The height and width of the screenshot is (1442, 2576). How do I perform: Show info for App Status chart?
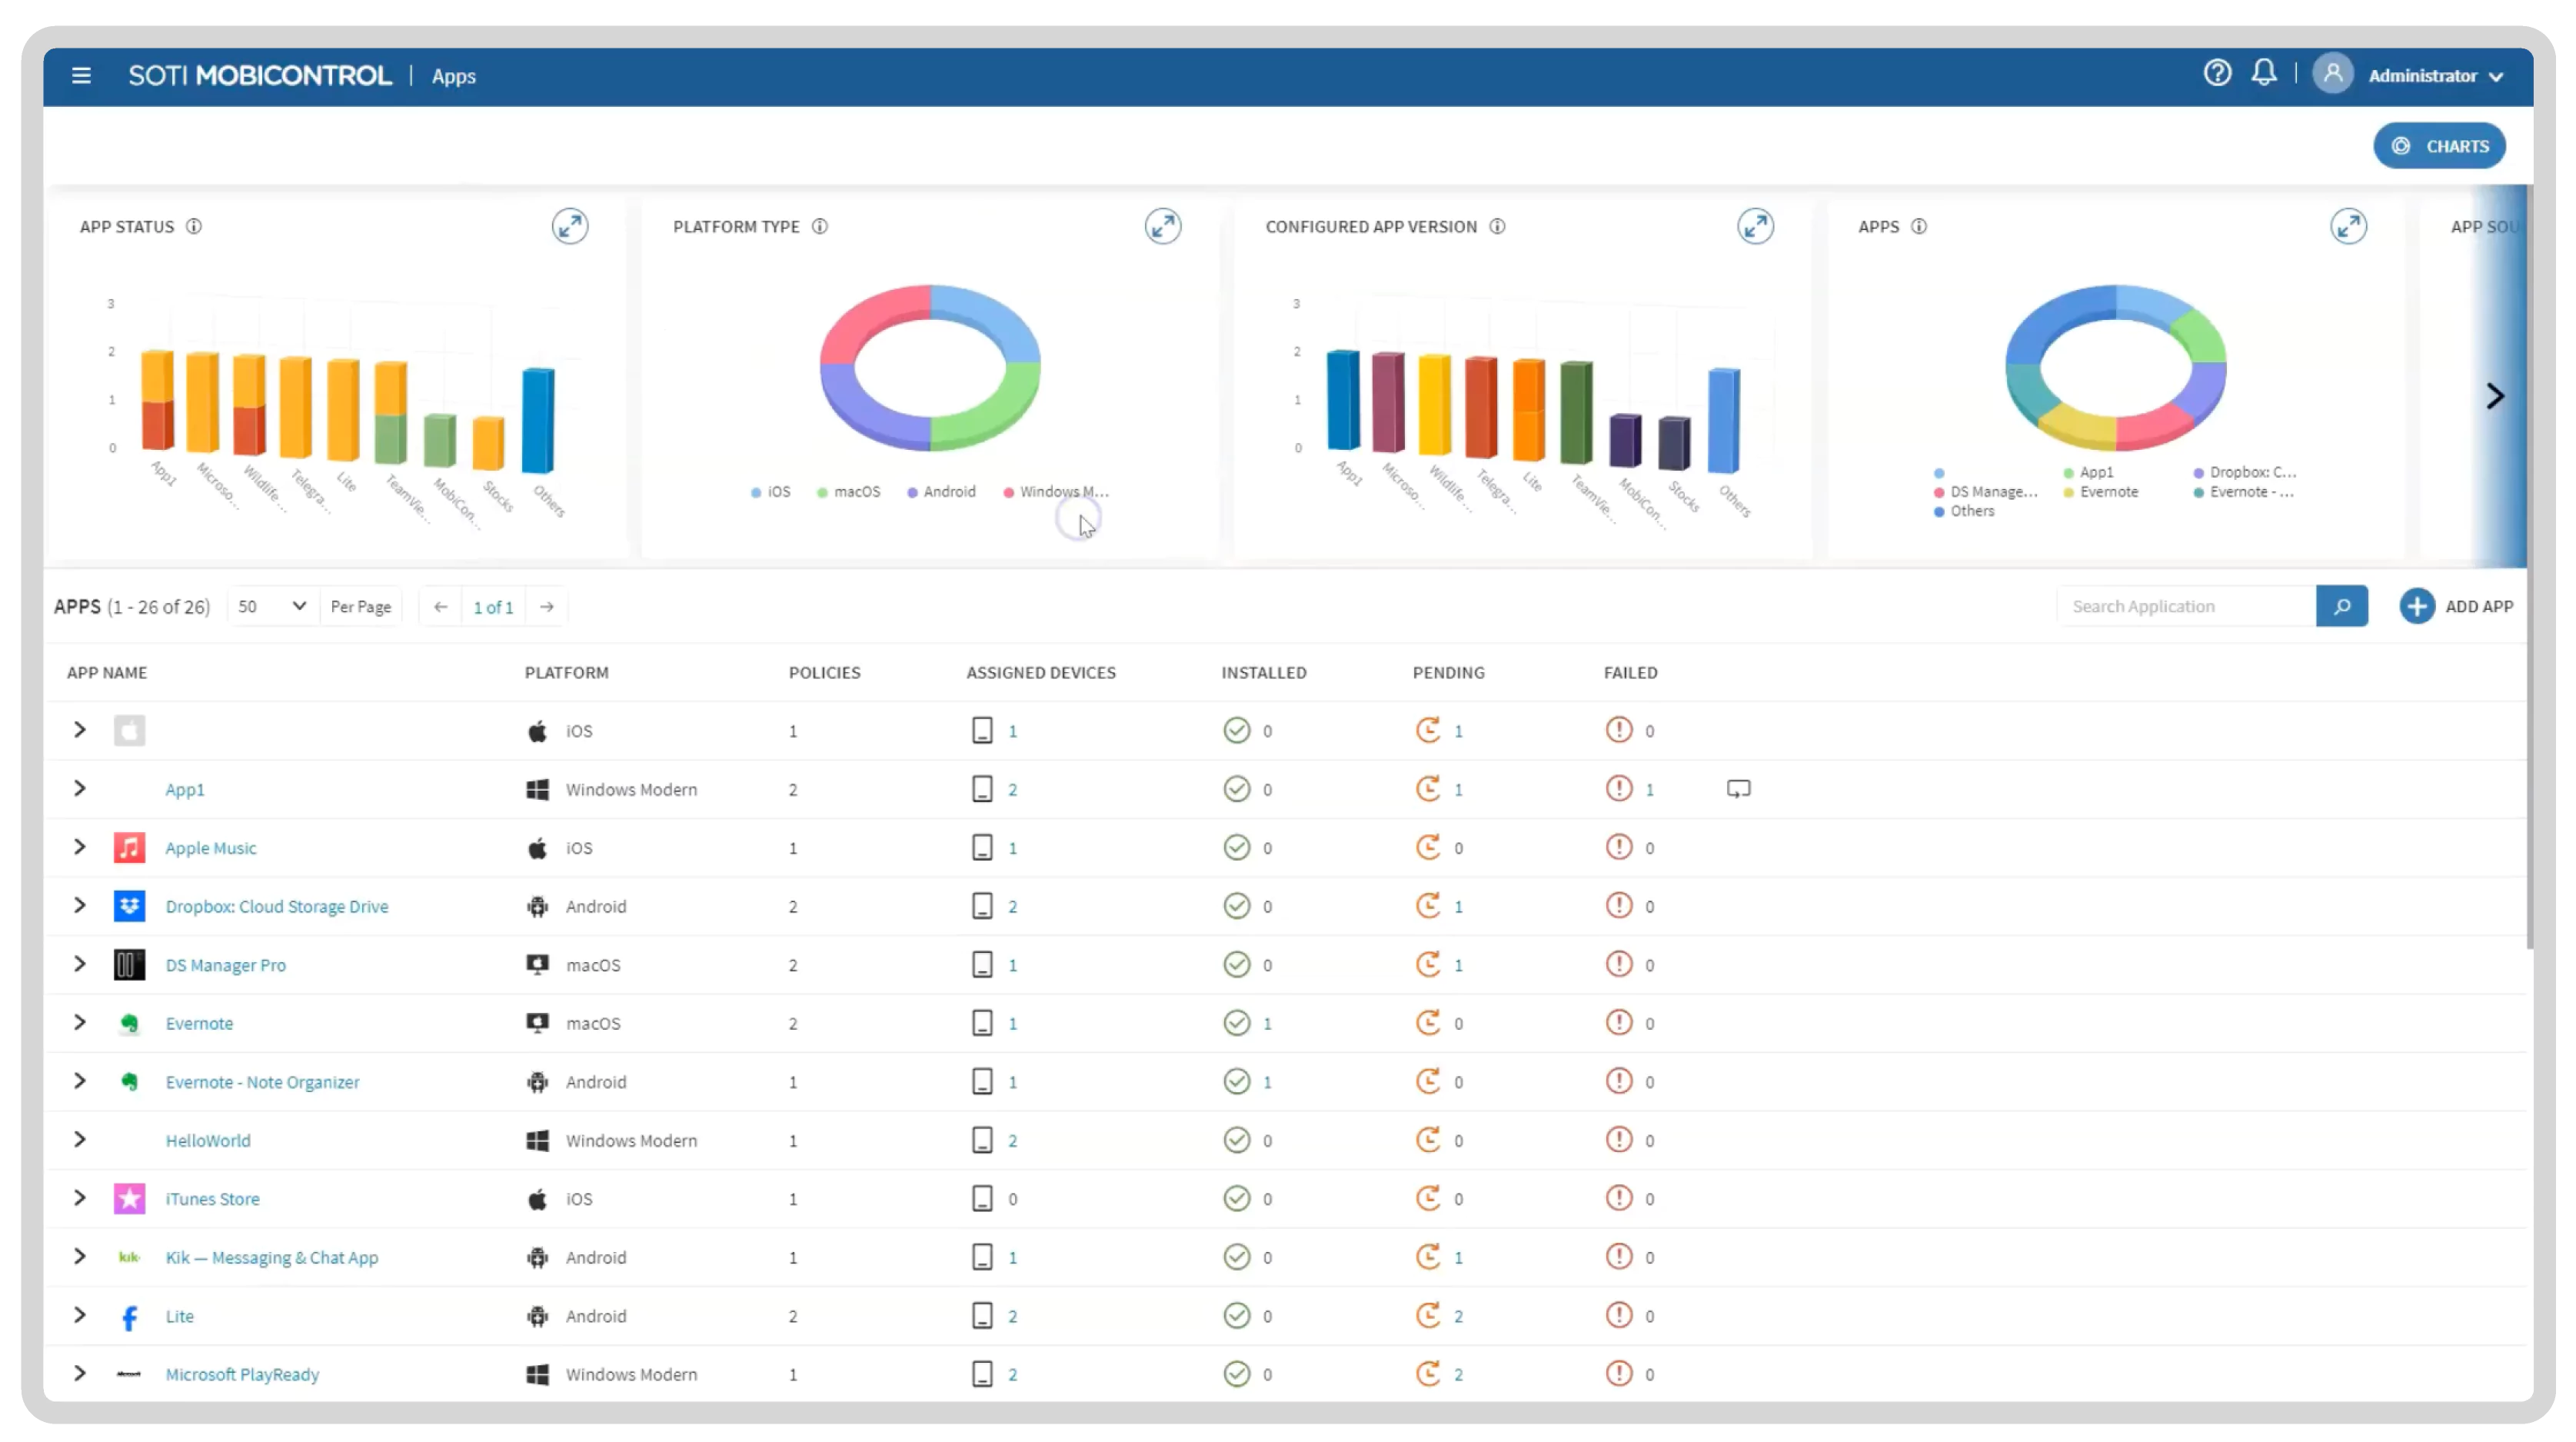pyautogui.click(x=194, y=227)
